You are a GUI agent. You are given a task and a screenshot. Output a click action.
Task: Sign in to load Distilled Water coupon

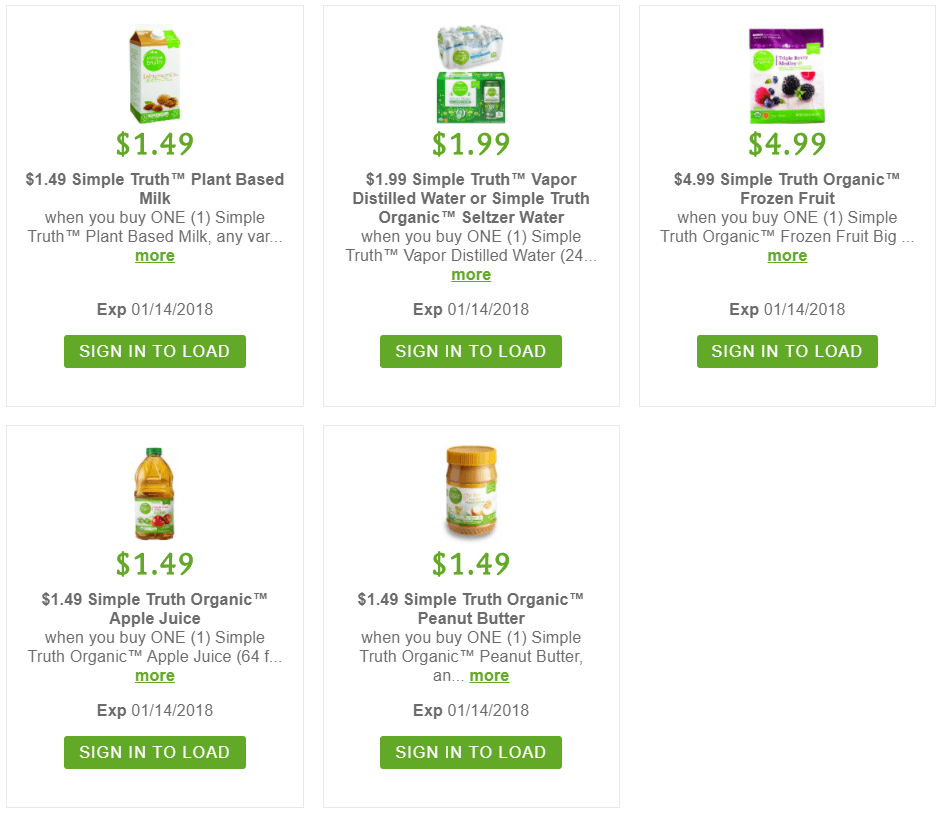(x=471, y=351)
